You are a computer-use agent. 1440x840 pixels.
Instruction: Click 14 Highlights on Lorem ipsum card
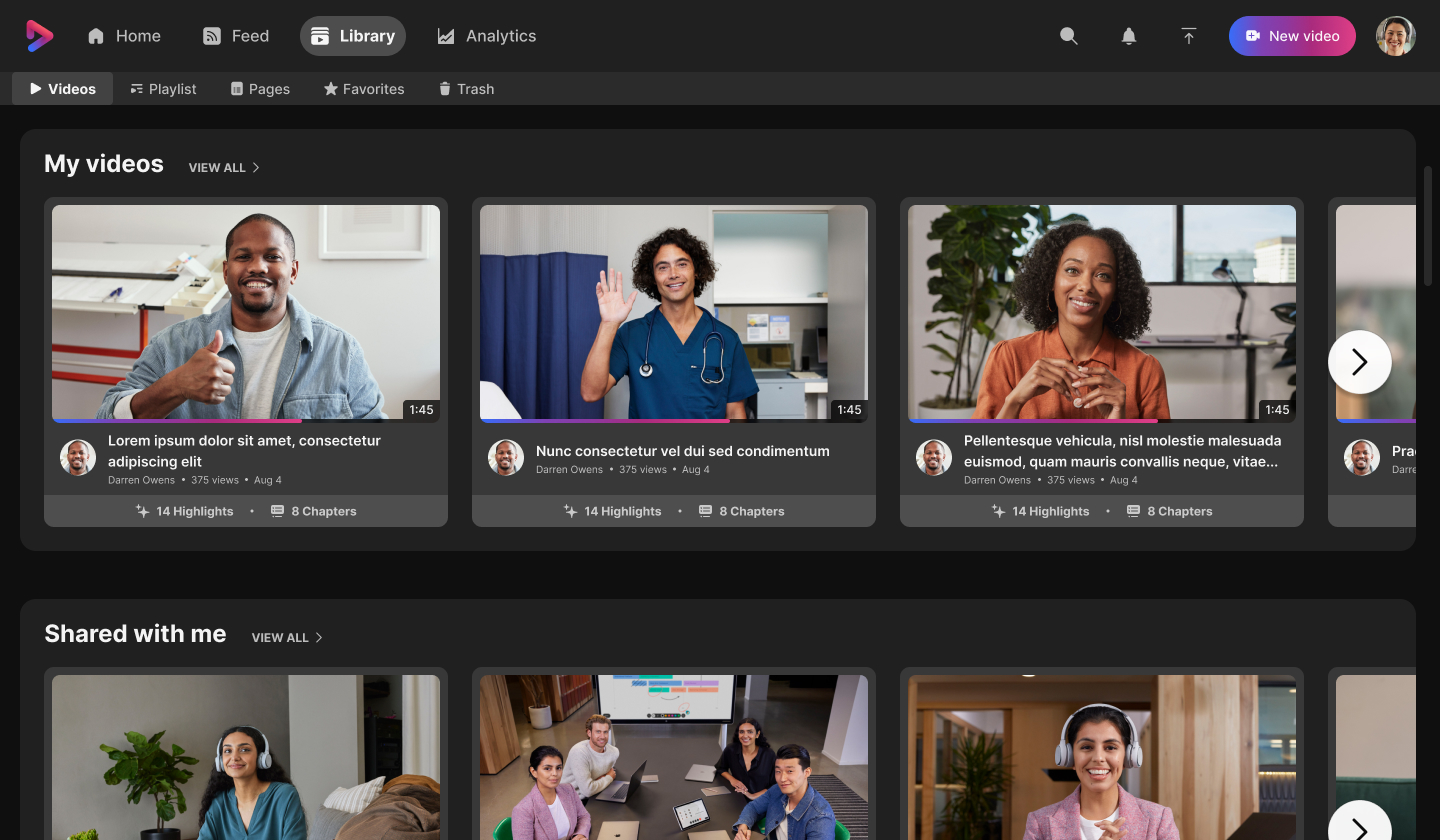[184, 511]
